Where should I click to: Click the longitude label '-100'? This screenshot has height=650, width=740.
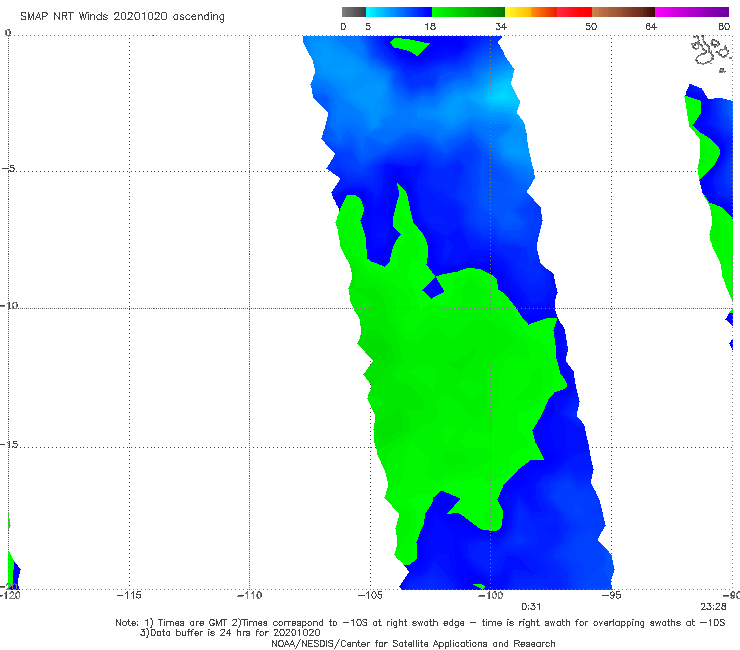tap(490, 595)
